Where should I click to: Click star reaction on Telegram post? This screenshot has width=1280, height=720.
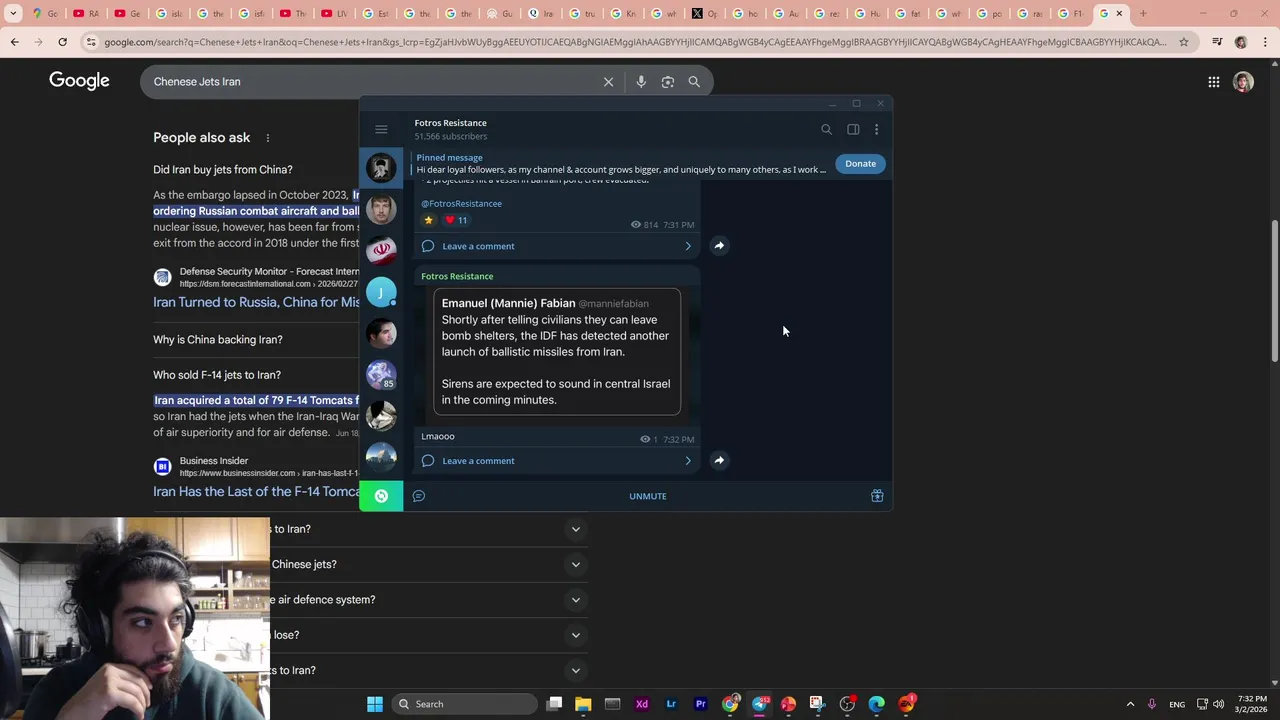pyautogui.click(x=429, y=220)
